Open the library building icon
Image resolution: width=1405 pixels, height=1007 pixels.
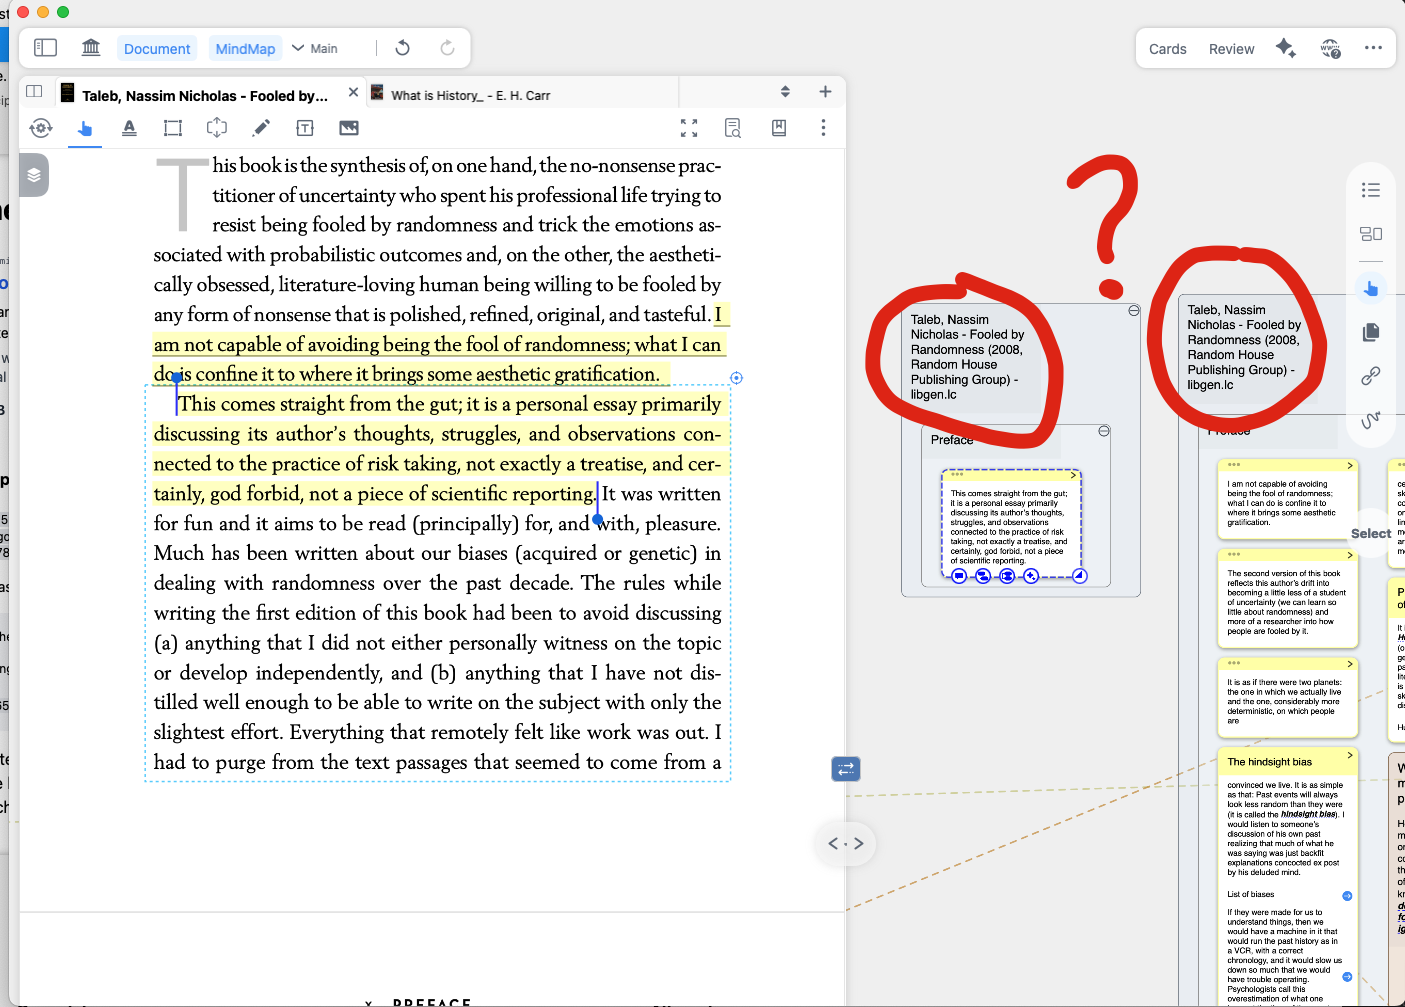point(91,48)
